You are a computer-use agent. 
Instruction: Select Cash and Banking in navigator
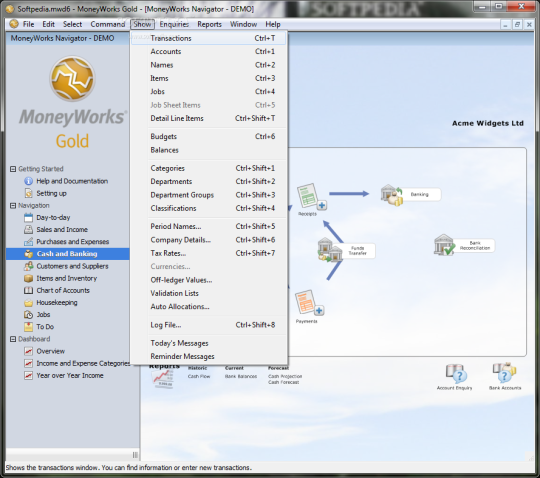click(68, 254)
